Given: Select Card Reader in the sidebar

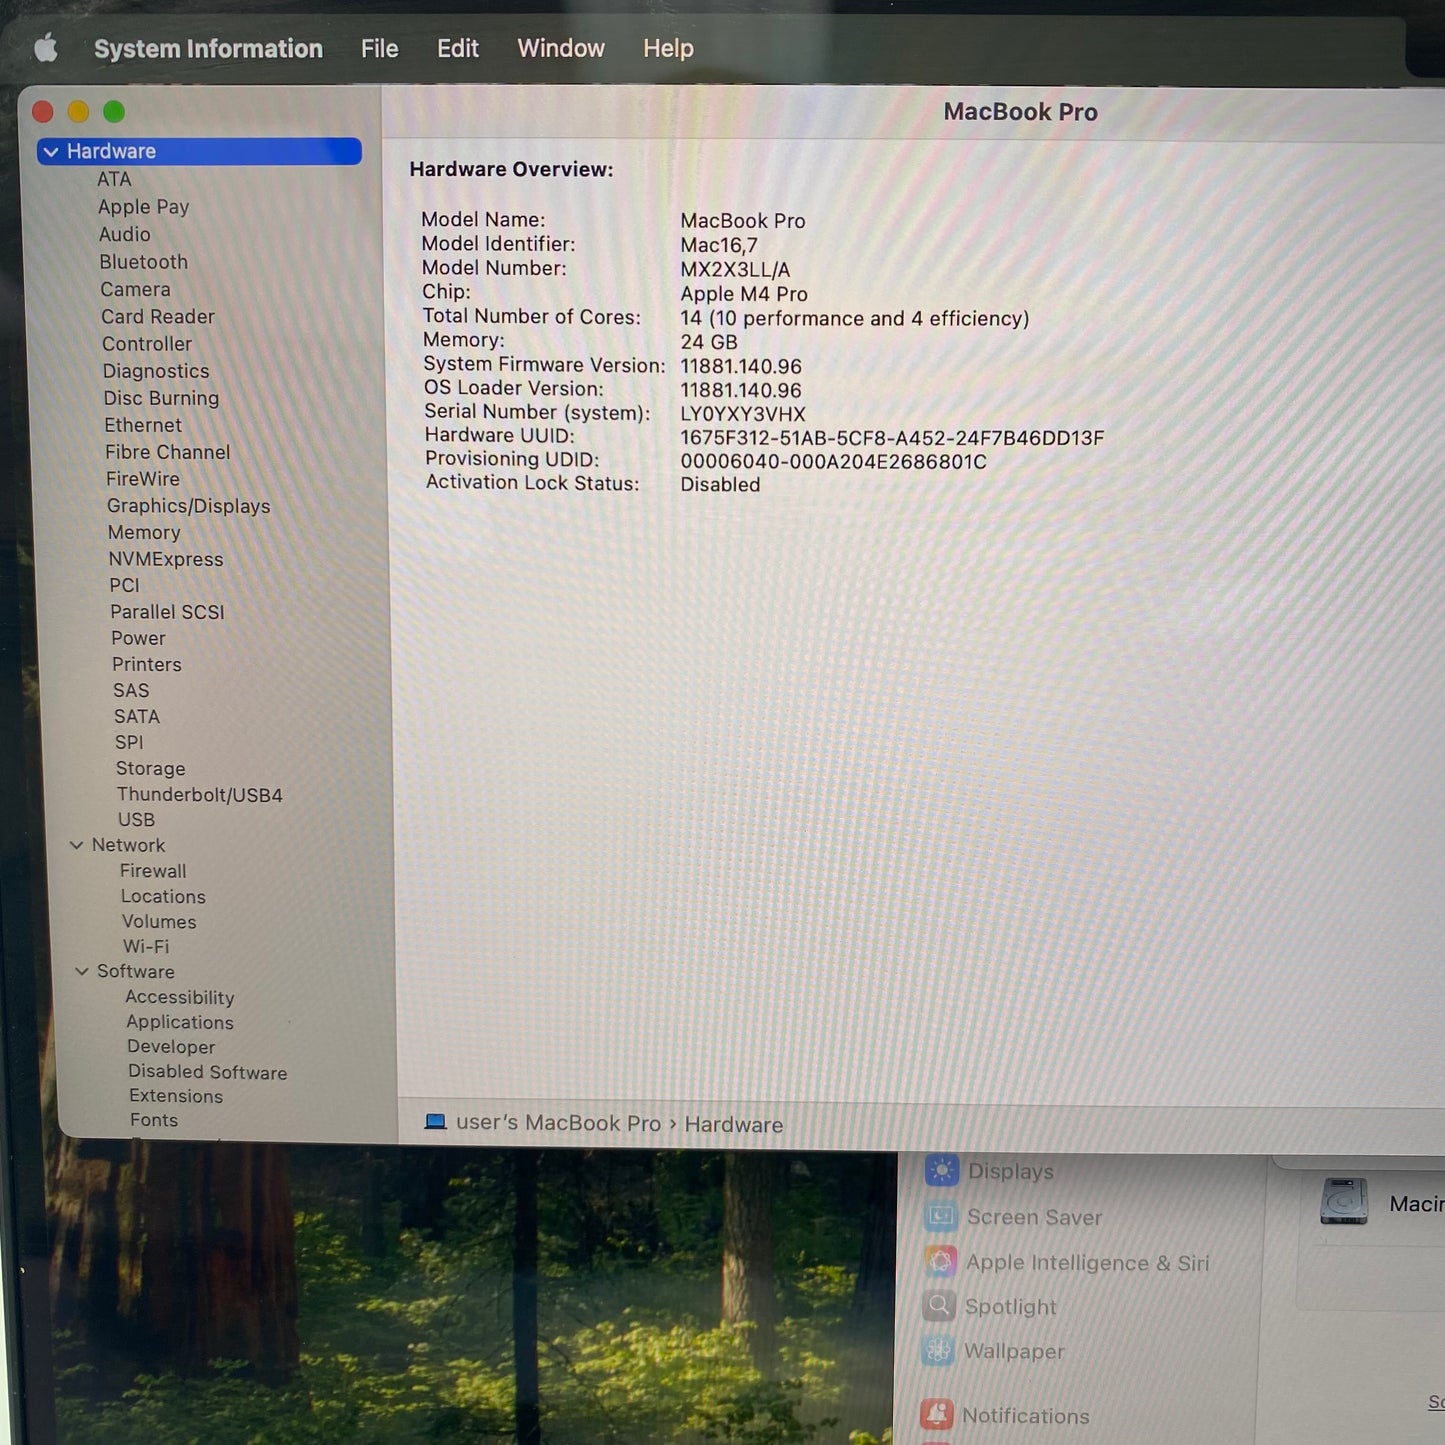Looking at the screenshot, I should point(158,316).
